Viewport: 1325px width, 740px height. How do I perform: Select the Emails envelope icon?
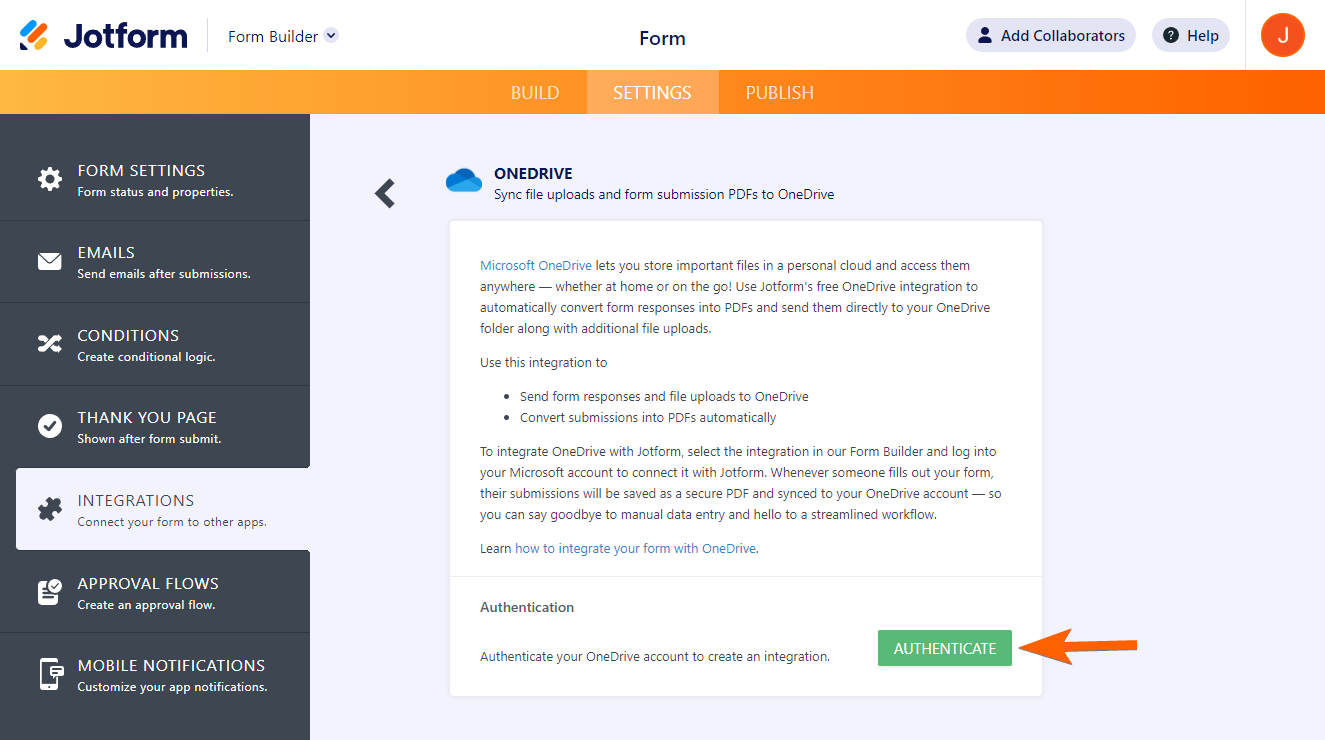[50, 262]
